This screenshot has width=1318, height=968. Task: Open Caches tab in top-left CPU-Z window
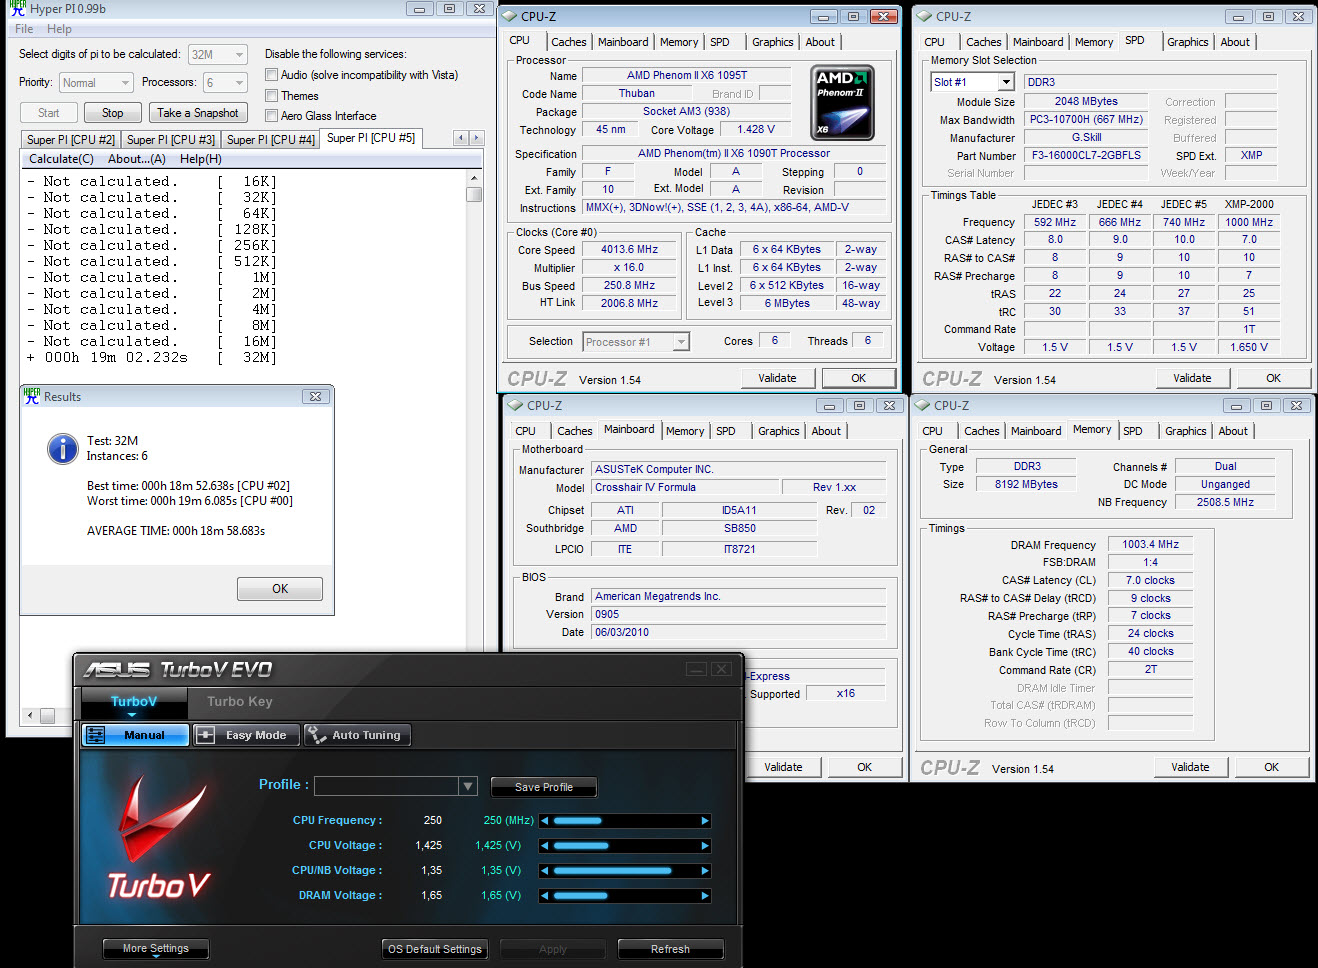pos(569,42)
